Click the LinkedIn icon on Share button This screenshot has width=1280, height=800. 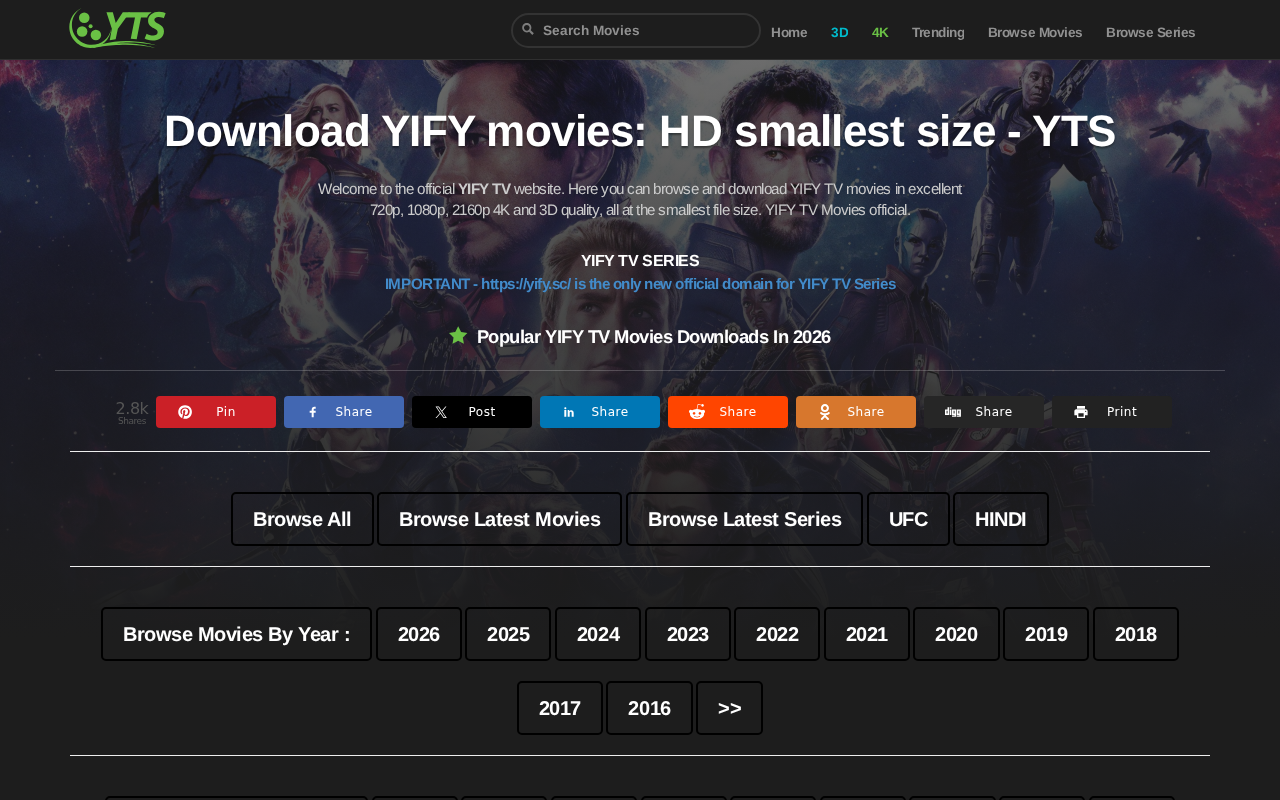(569, 412)
